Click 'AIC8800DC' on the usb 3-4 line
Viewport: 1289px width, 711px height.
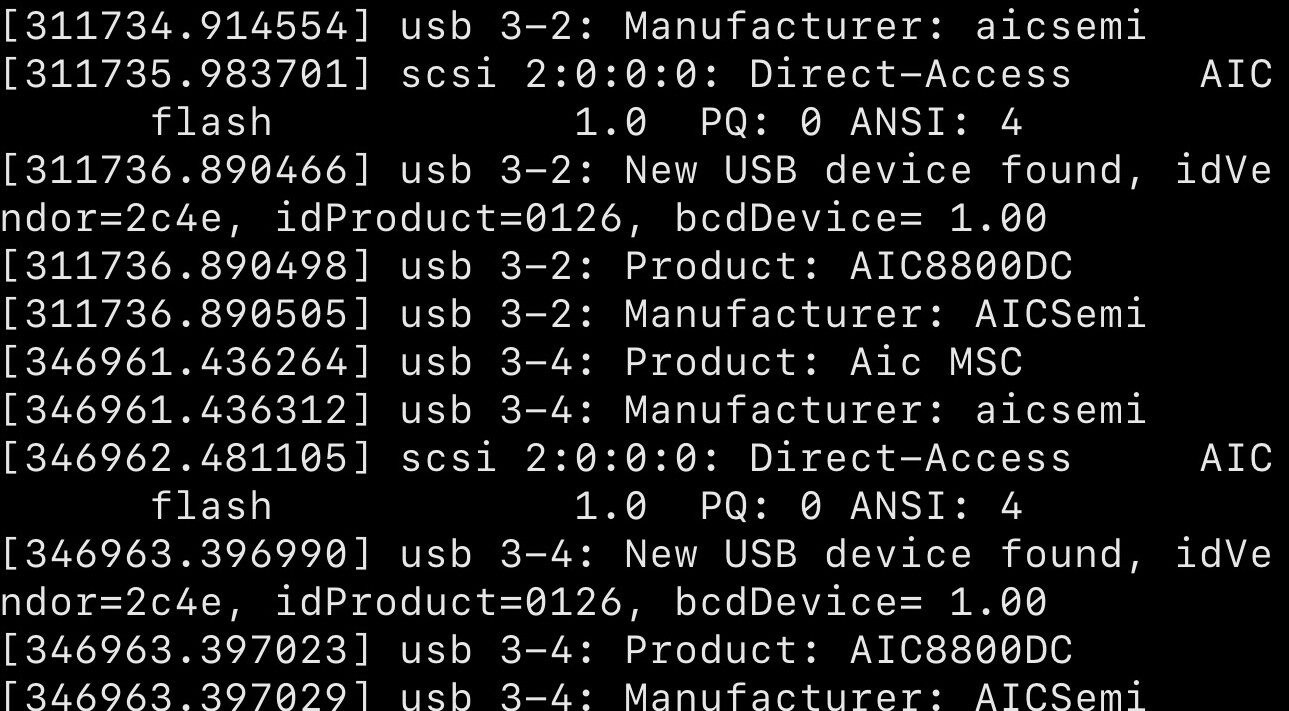coord(962,650)
